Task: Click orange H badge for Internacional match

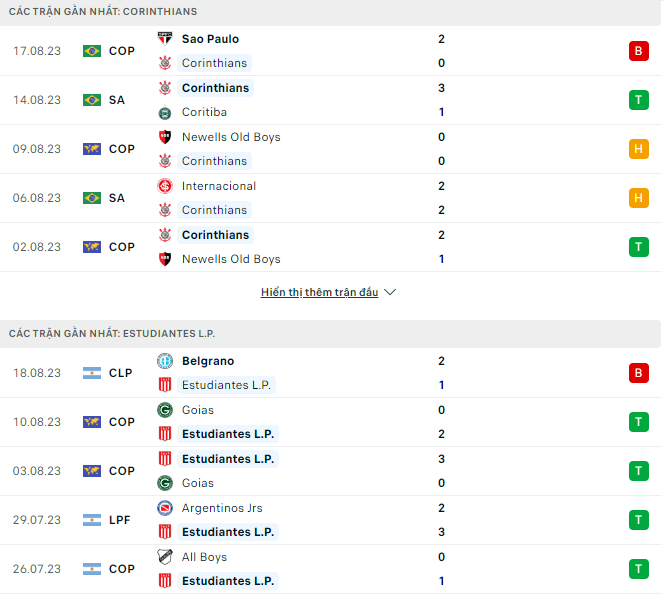Action: tap(638, 198)
